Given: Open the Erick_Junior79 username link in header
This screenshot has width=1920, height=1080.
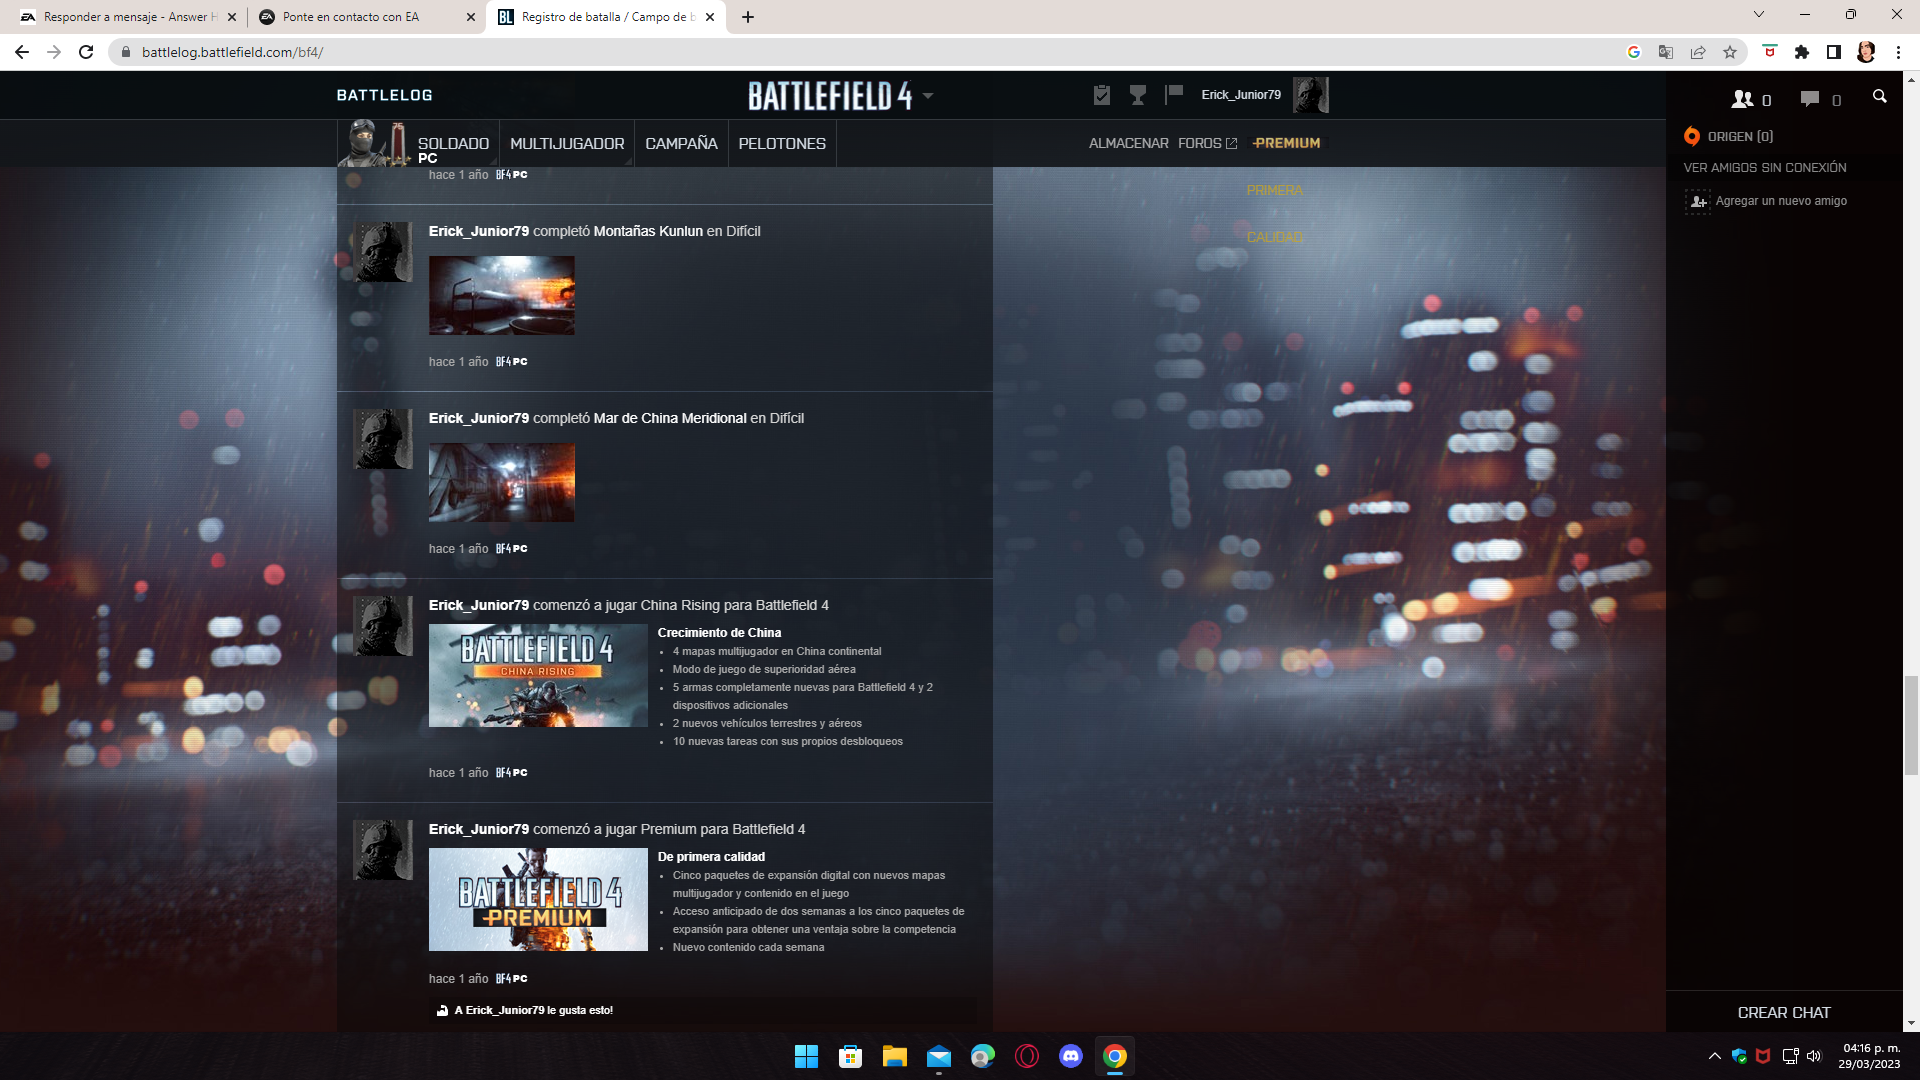Looking at the screenshot, I should (x=1241, y=95).
